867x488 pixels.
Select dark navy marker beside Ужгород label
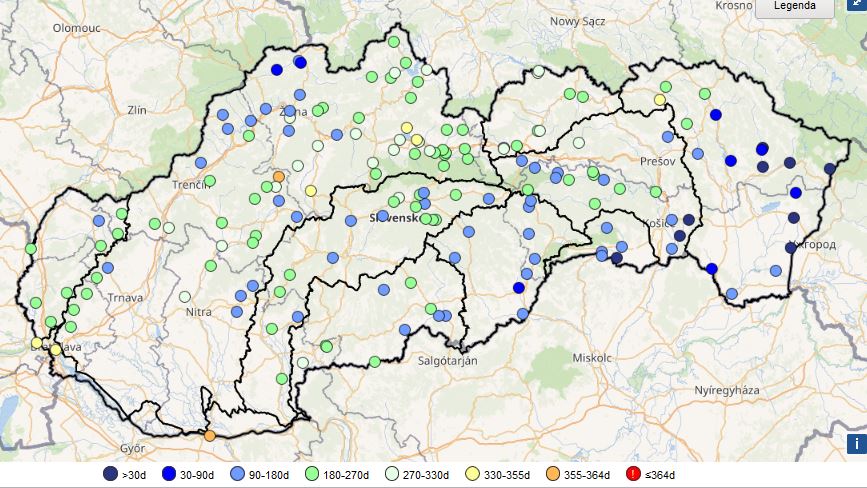[790, 247]
